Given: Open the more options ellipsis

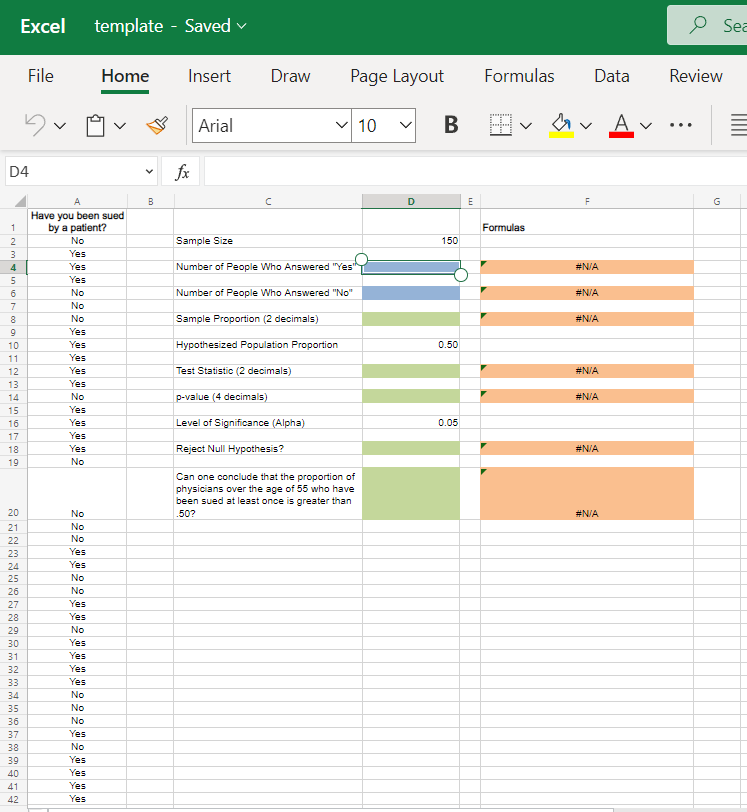Looking at the screenshot, I should point(680,125).
